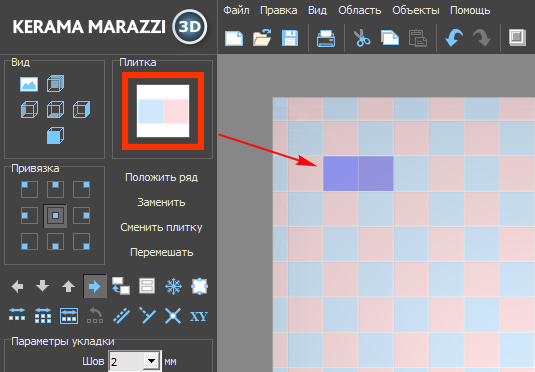Screen dimensions: 535x372
Task: Click the rotate dotted-row icon
Action: (x=95, y=315)
